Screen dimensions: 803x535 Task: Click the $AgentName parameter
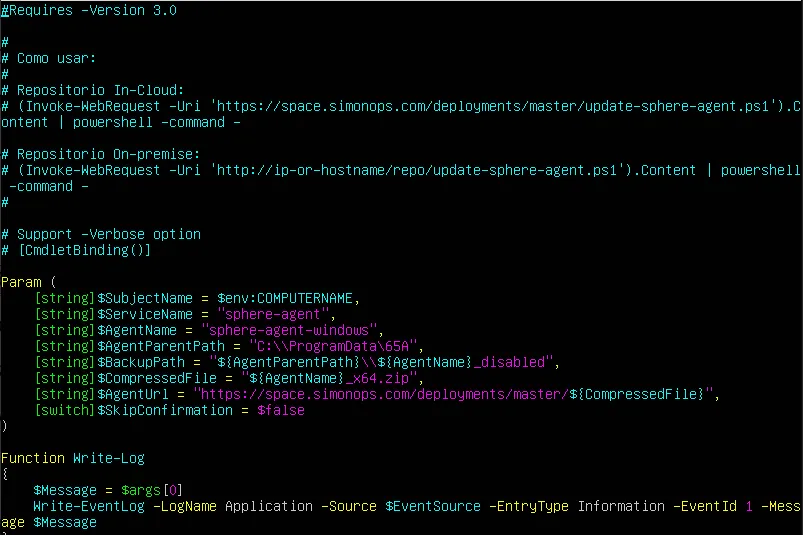[137, 330]
